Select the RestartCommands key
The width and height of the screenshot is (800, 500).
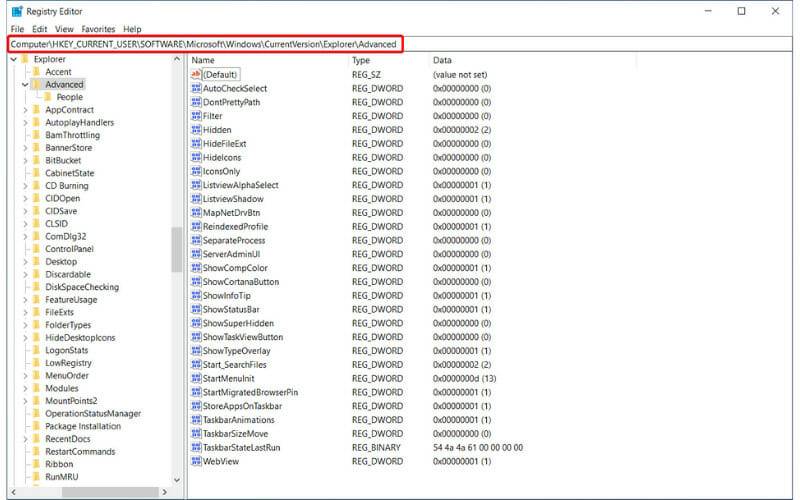tap(80, 452)
